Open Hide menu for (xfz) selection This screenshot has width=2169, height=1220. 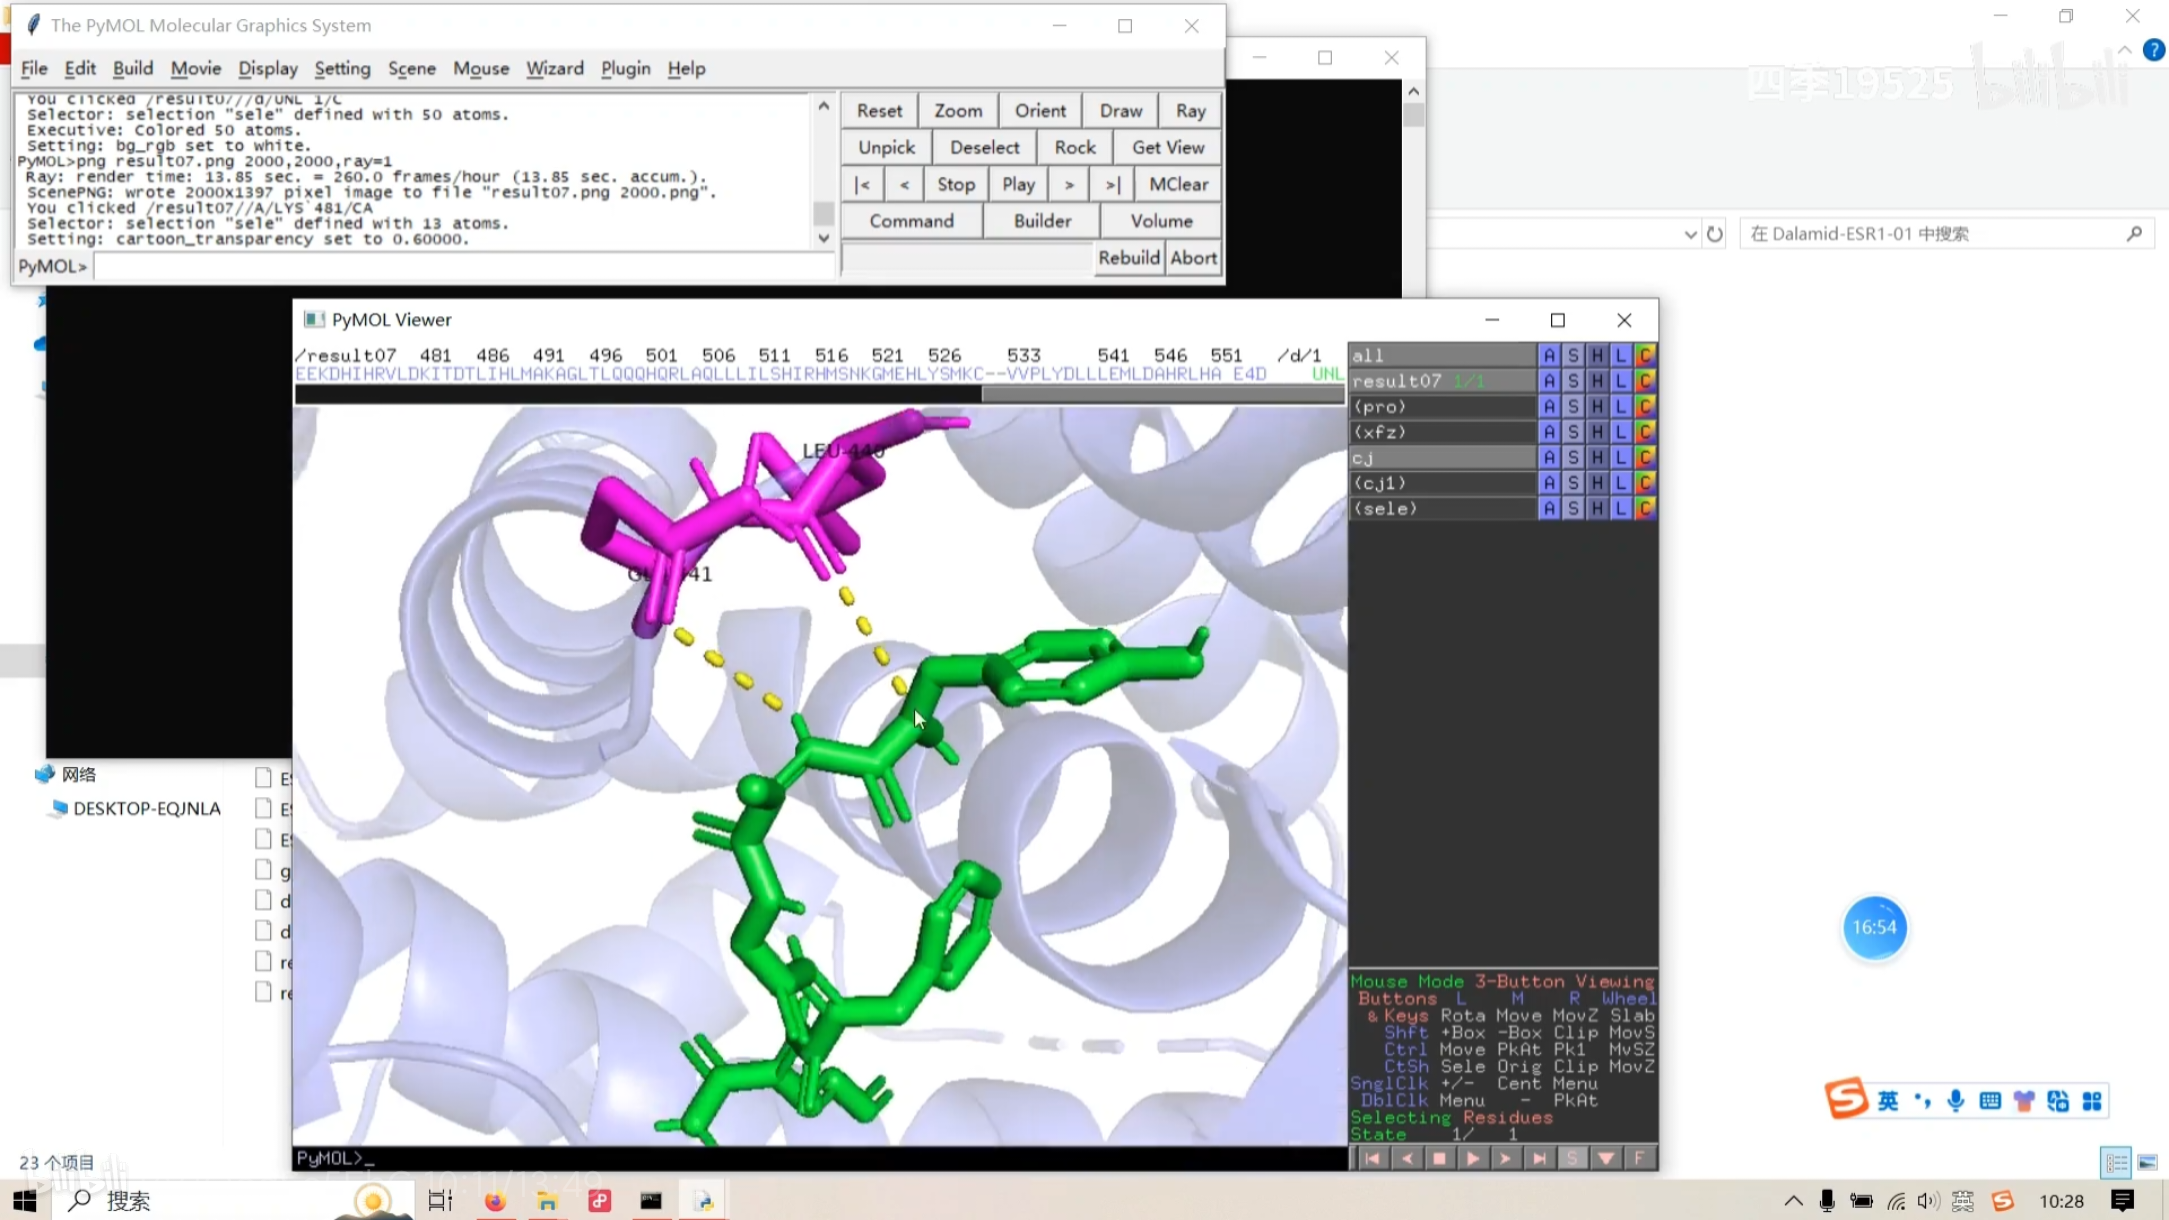click(x=1596, y=432)
